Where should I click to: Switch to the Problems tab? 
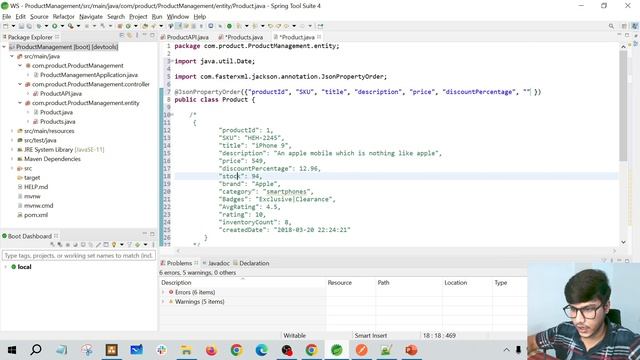[179, 263]
